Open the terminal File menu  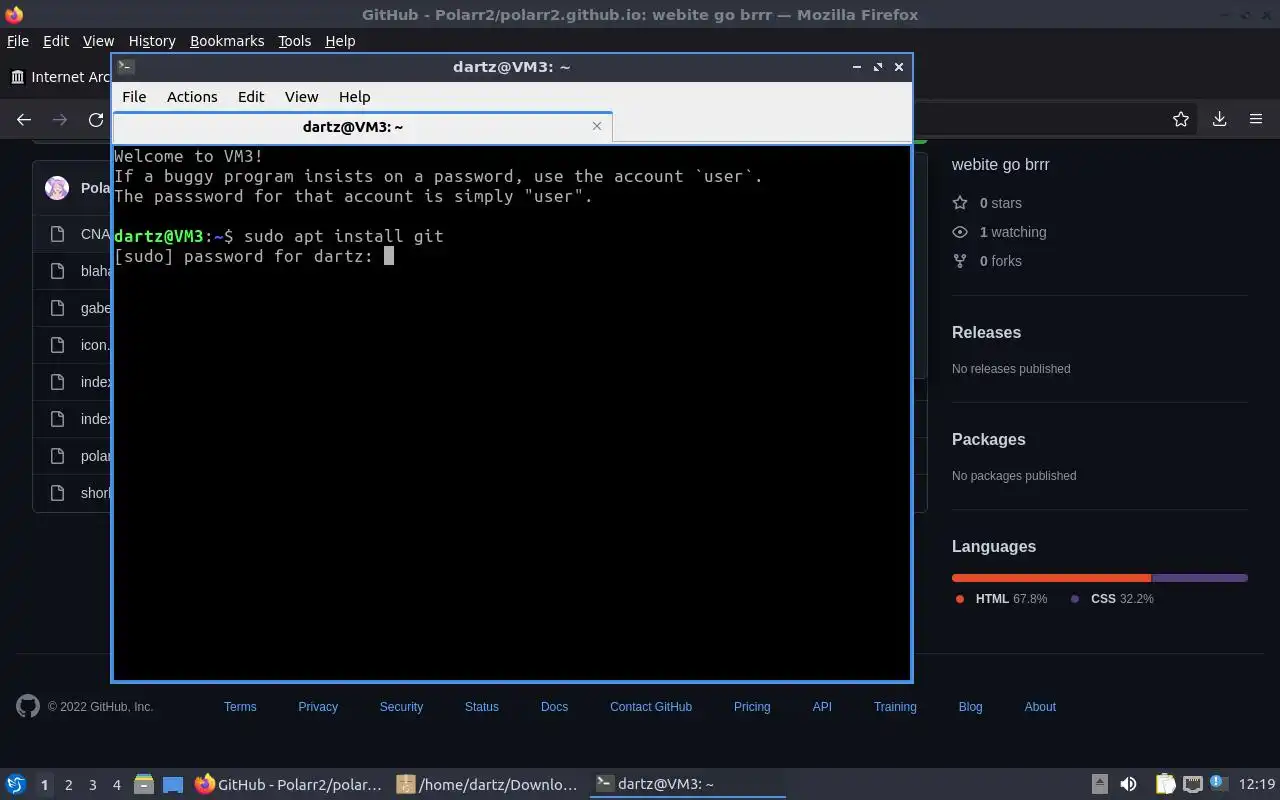click(x=134, y=97)
